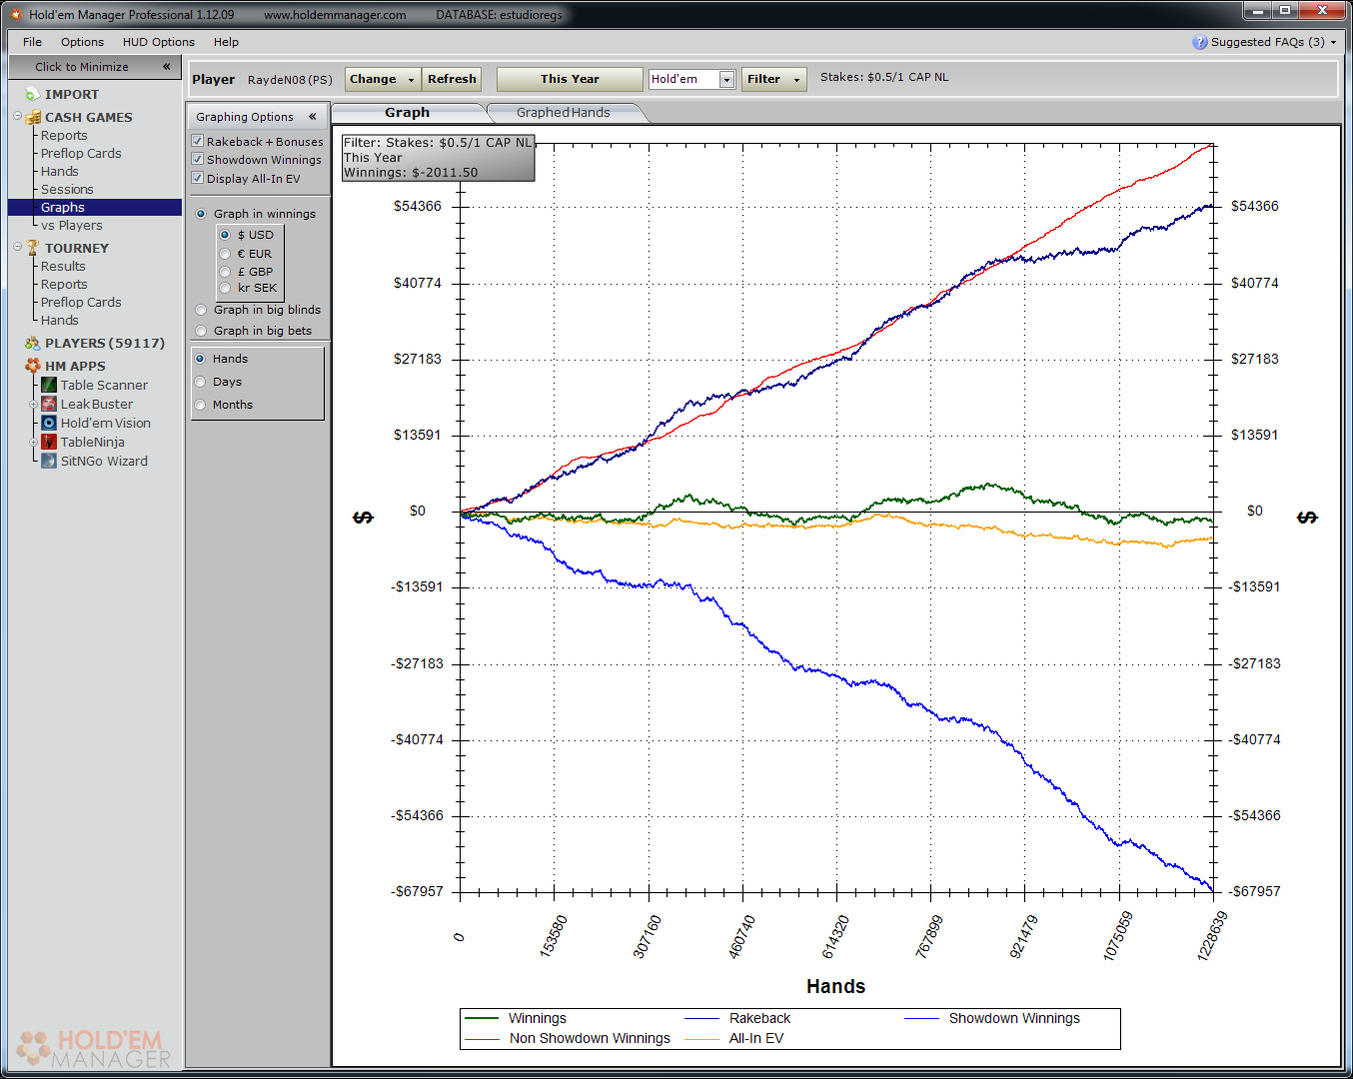Toggle Rakeback + Bonuses checkbox
1353x1079 pixels.
click(x=198, y=141)
